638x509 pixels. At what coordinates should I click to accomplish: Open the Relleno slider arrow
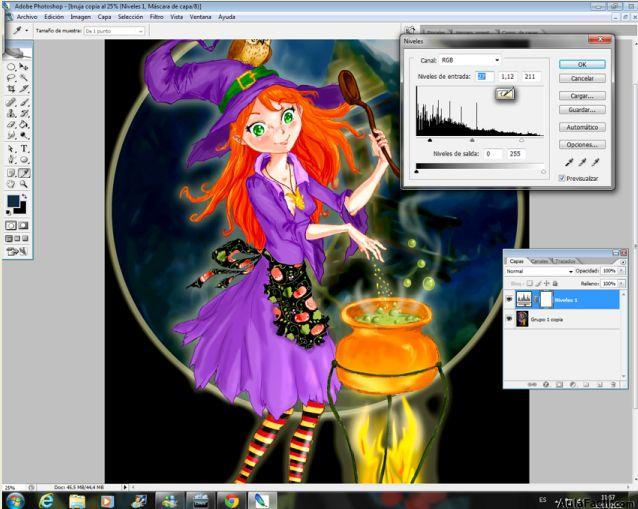click(x=621, y=283)
